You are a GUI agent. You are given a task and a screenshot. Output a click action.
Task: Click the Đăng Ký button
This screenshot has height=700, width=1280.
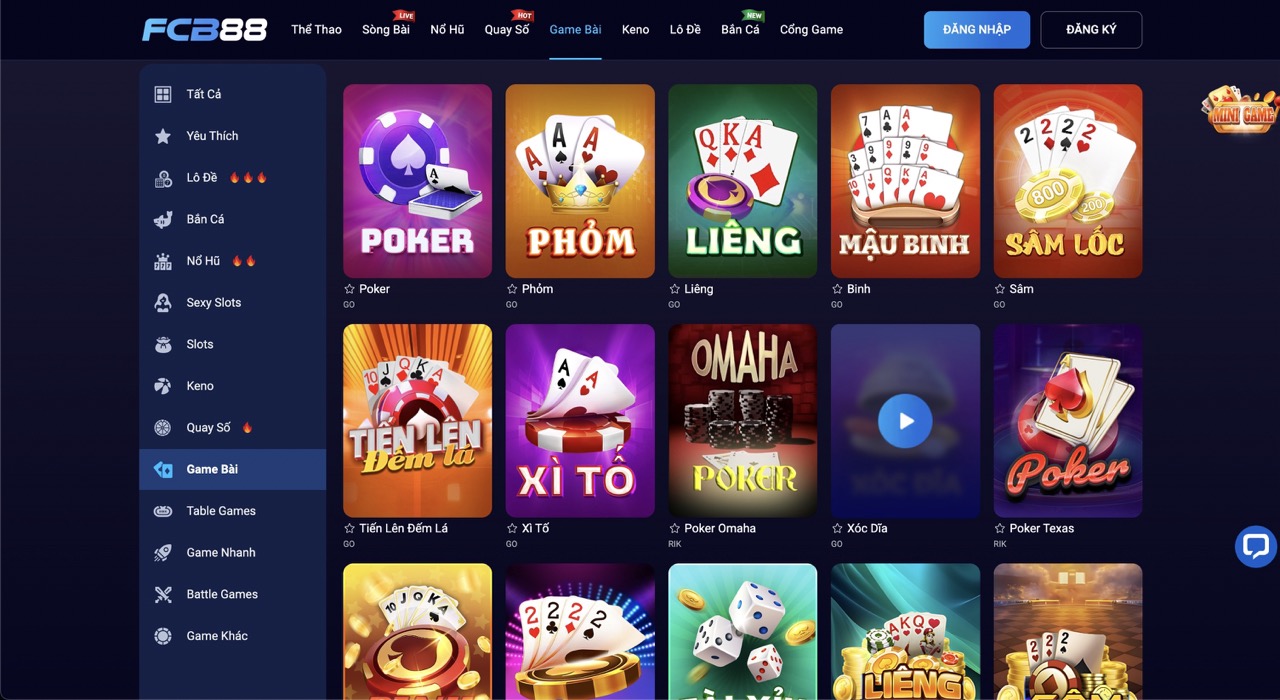tap(1091, 30)
